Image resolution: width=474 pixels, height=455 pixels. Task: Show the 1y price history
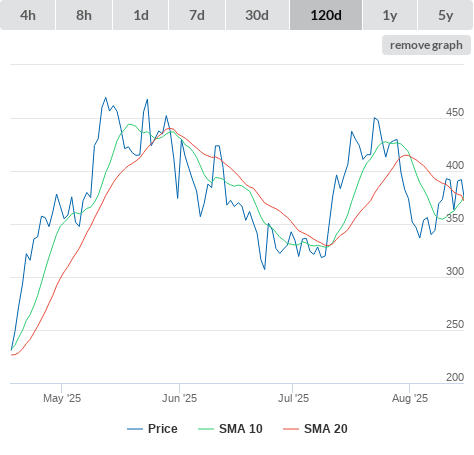point(390,15)
